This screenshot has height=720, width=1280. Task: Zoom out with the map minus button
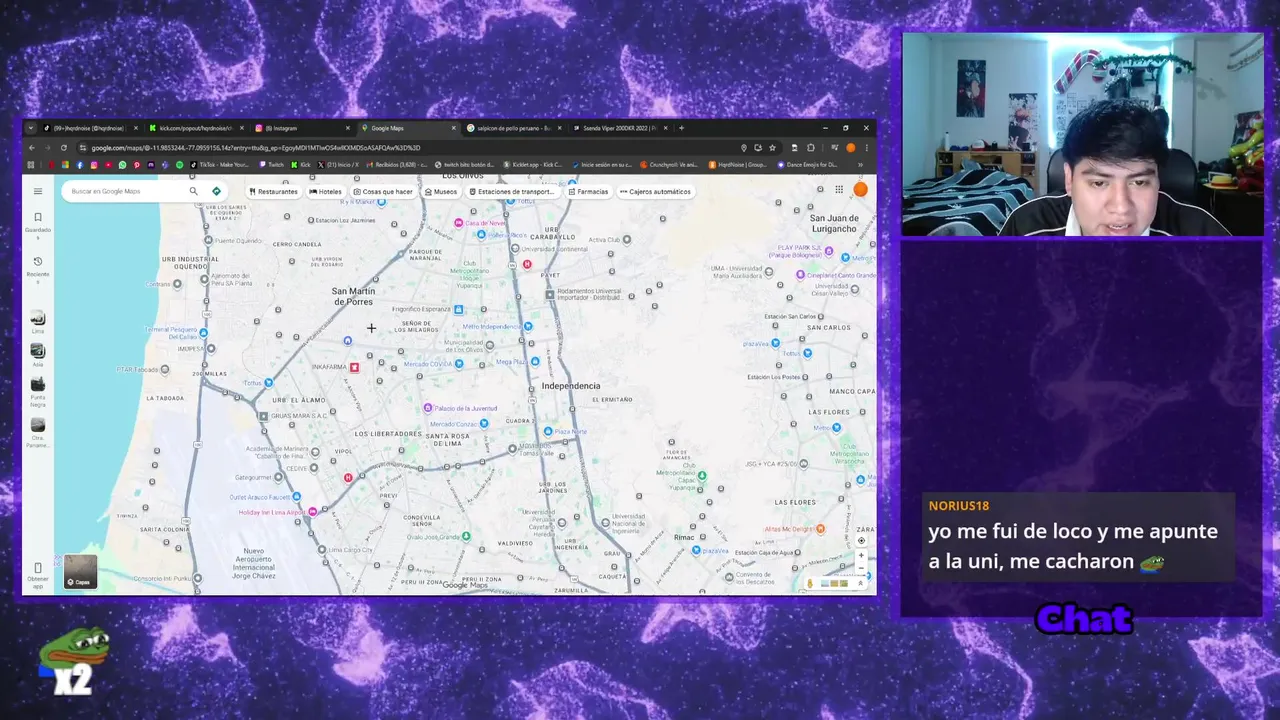(x=861, y=568)
